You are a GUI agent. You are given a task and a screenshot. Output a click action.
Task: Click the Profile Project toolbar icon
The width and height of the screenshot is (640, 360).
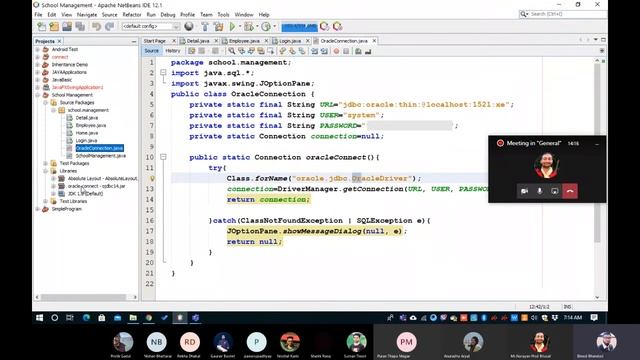tap(266, 27)
